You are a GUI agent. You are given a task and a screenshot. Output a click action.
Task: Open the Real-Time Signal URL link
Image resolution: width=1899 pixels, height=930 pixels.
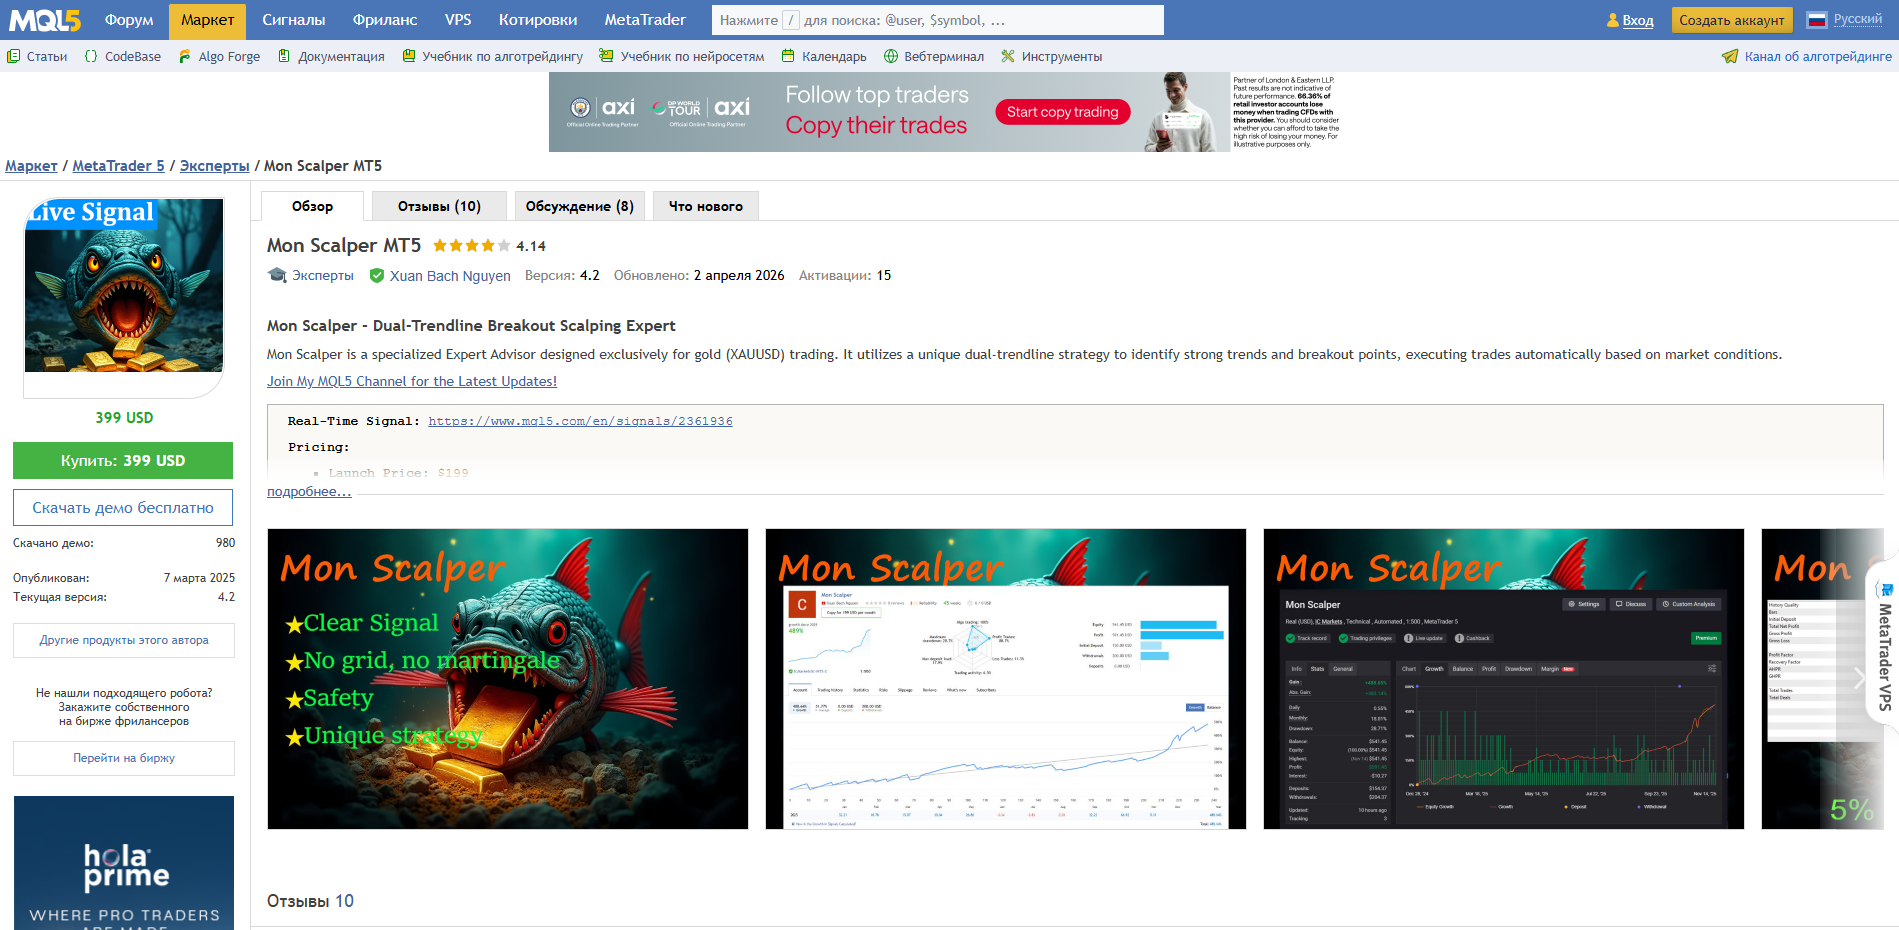coord(580,421)
